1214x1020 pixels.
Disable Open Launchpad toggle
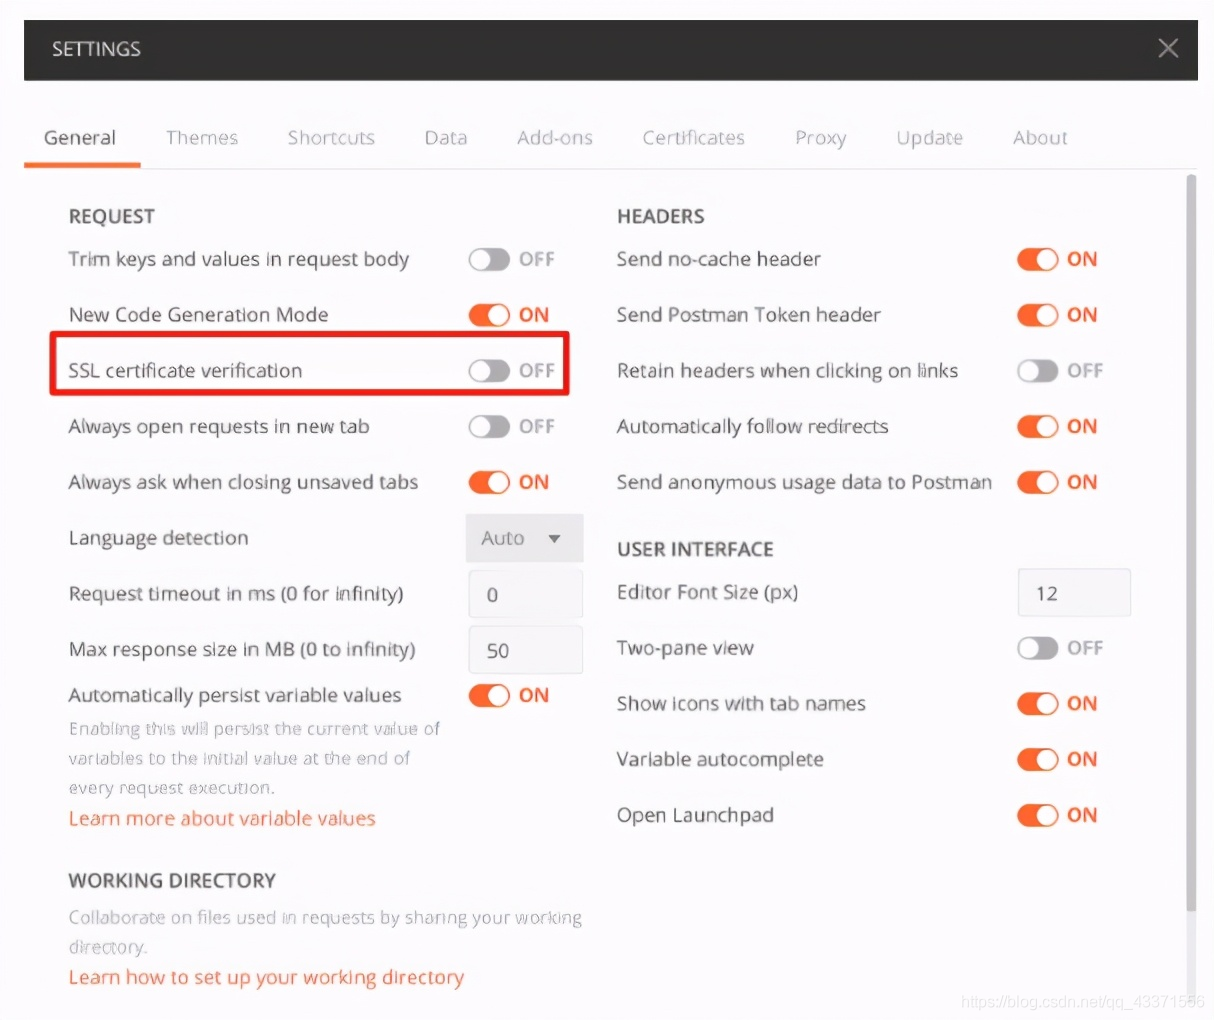[1037, 815]
